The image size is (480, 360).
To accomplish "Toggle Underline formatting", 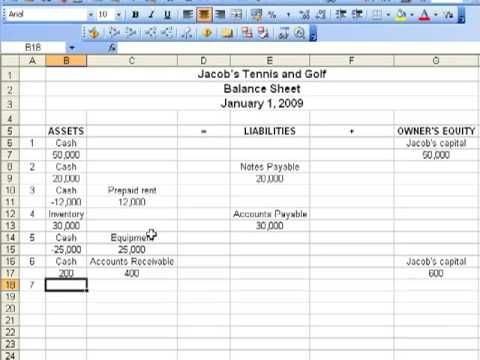I will [x=167, y=14].
